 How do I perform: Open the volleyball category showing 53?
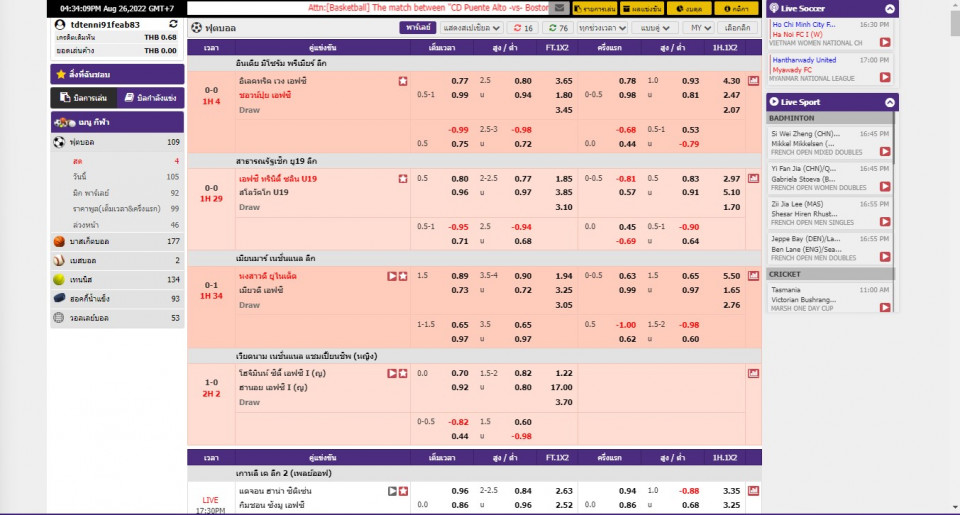[x=117, y=318]
